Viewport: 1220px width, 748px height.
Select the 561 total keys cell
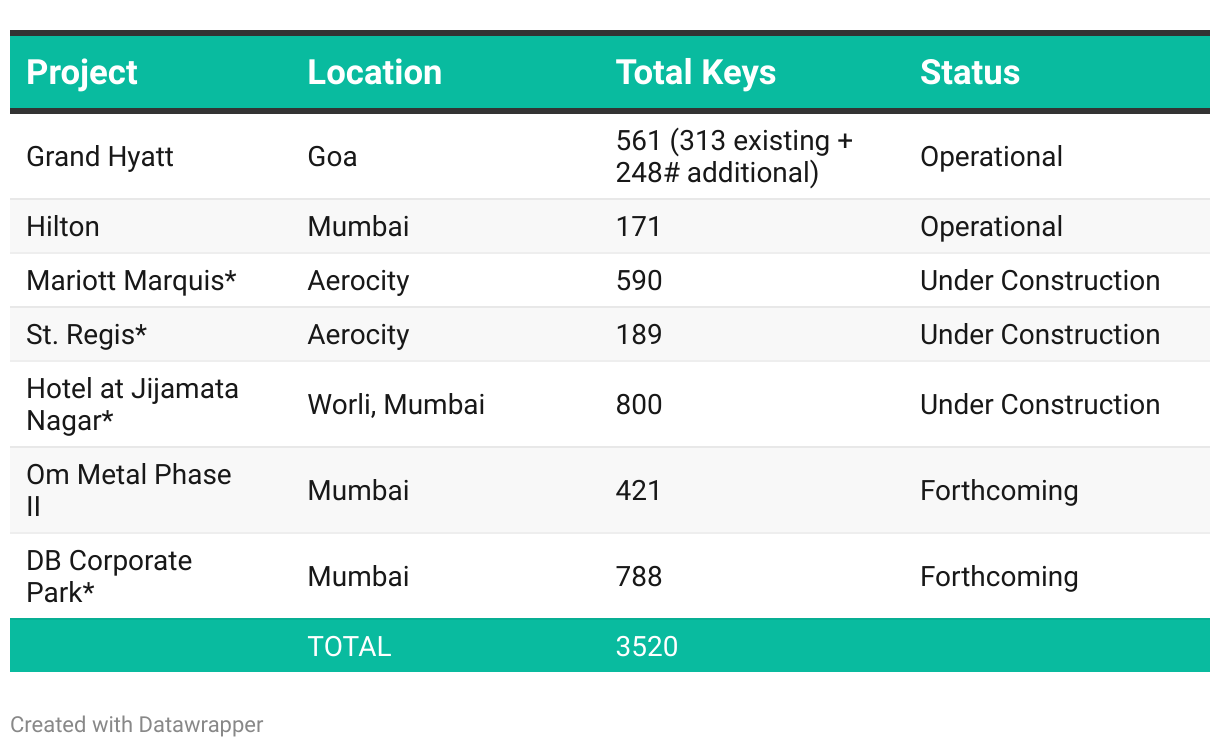(x=734, y=157)
